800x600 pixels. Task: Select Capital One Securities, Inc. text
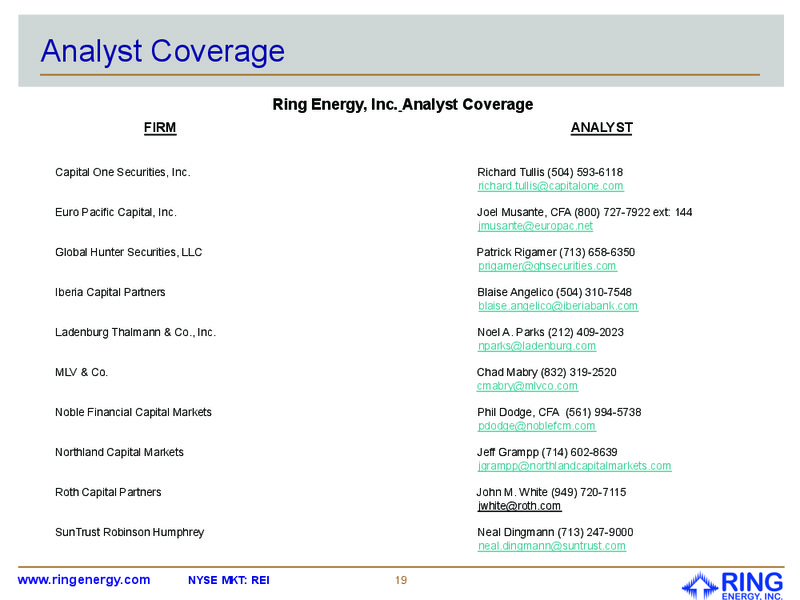pyautogui.click(x=122, y=172)
